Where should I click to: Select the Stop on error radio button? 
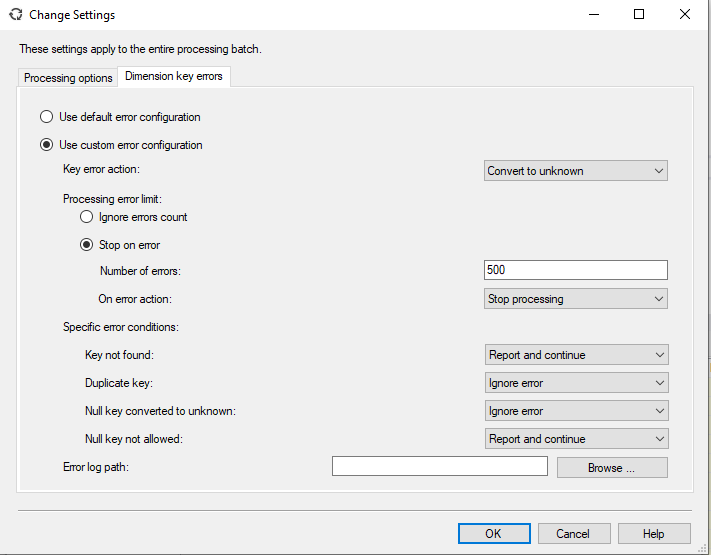87,245
